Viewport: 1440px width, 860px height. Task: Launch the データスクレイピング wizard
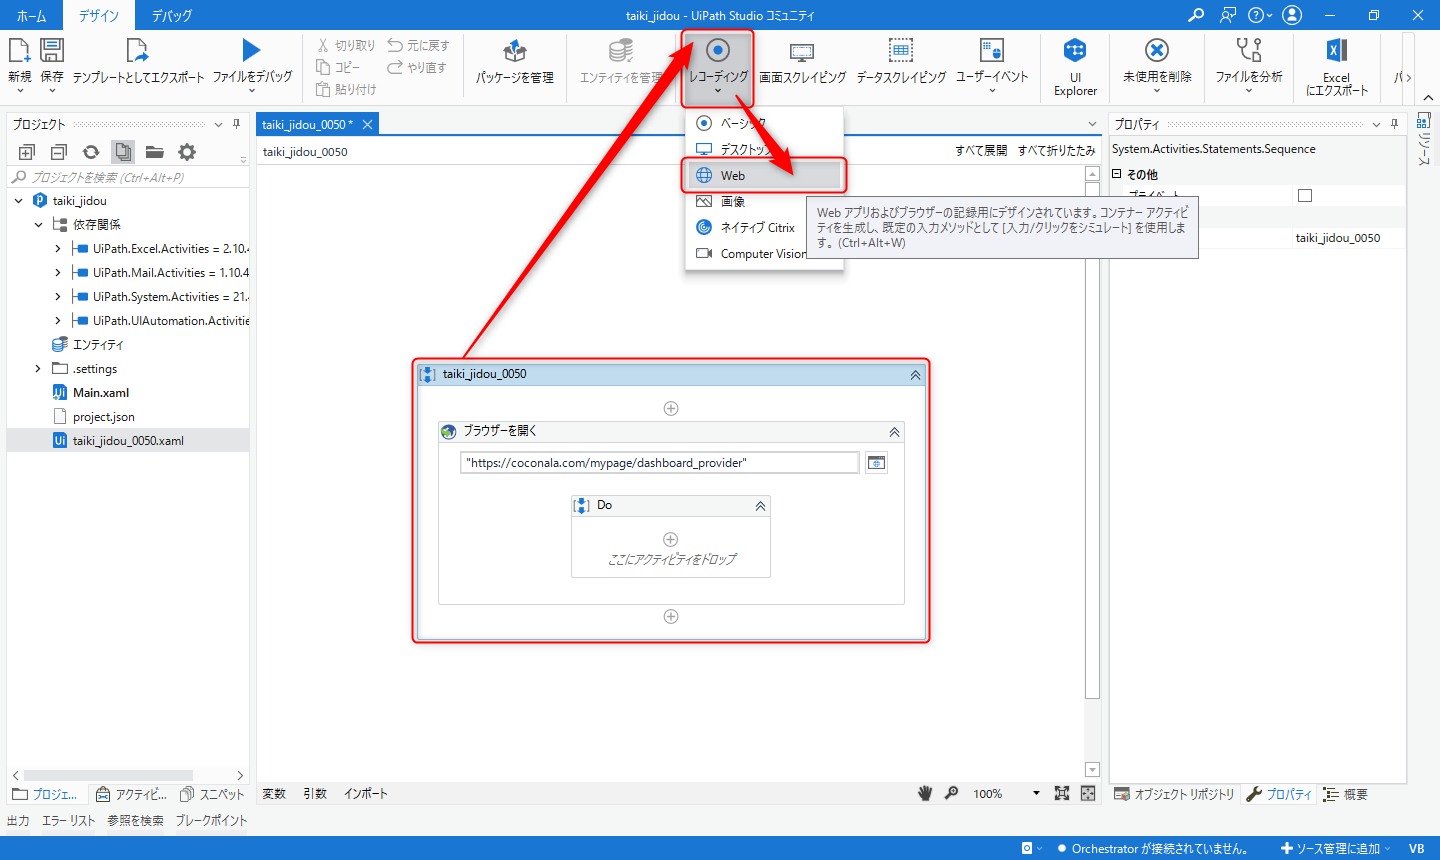coord(901,60)
